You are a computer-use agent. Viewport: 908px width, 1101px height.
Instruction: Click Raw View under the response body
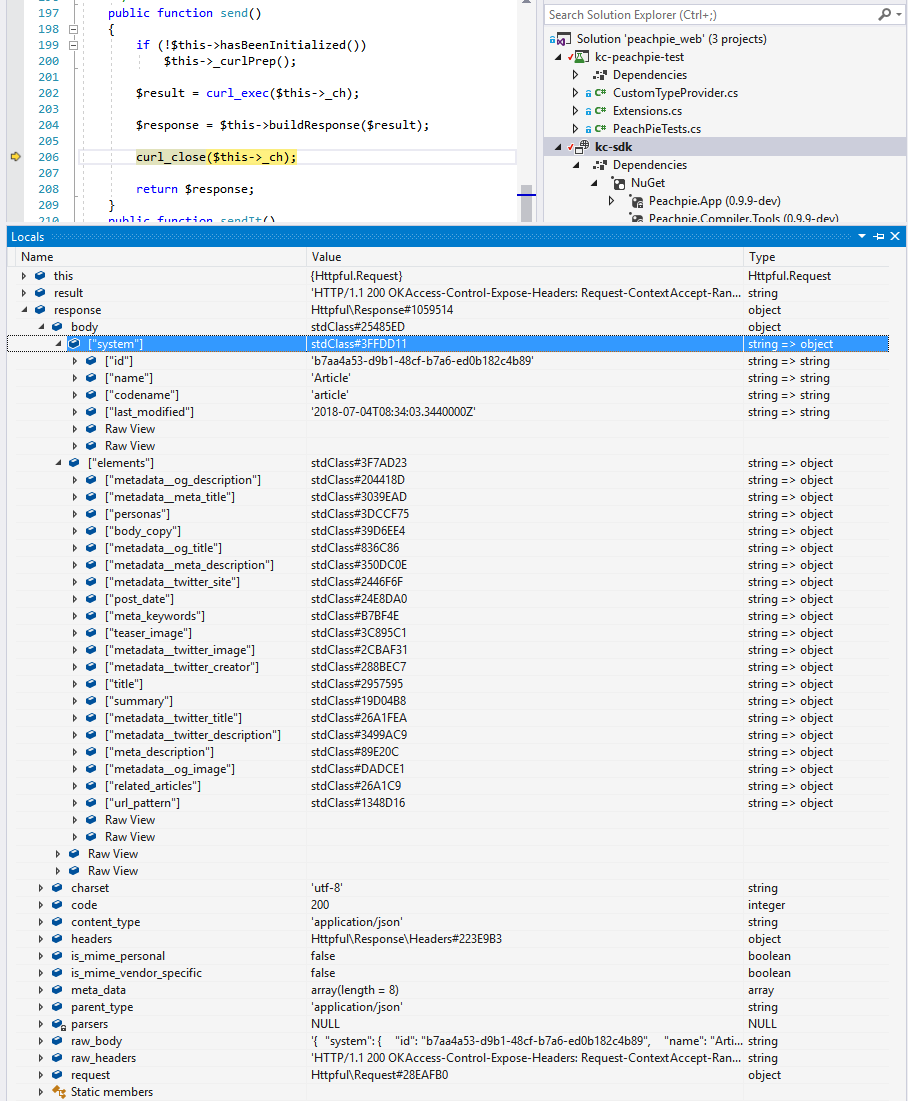(x=128, y=853)
